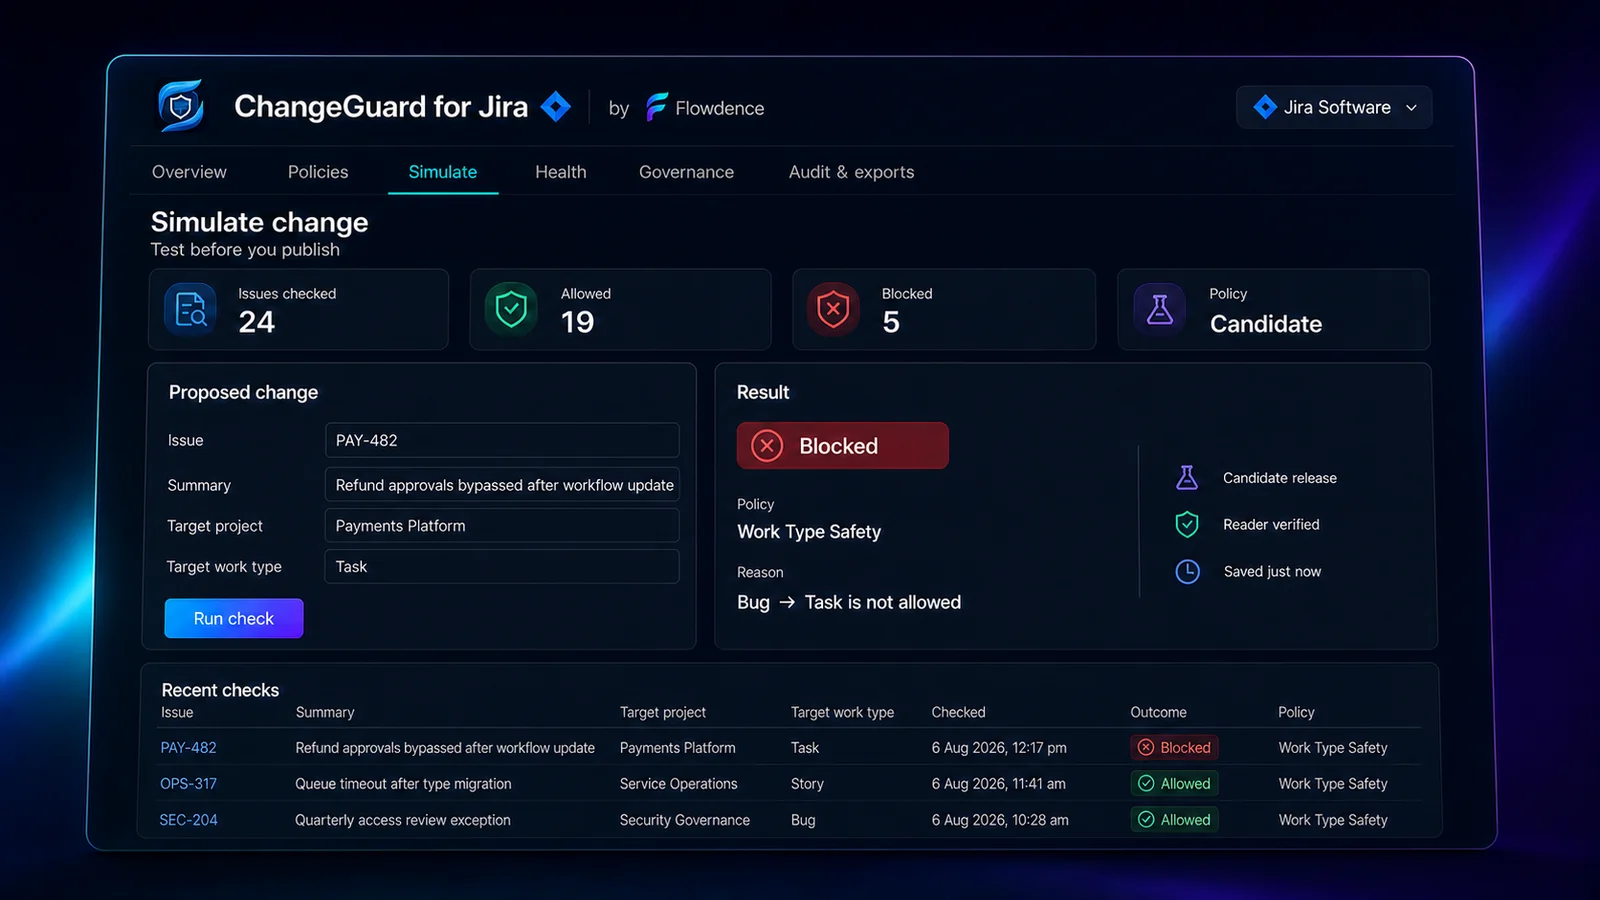Switch to the Overview tab
The width and height of the screenshot is (1600, 900).
pos(189,172)
